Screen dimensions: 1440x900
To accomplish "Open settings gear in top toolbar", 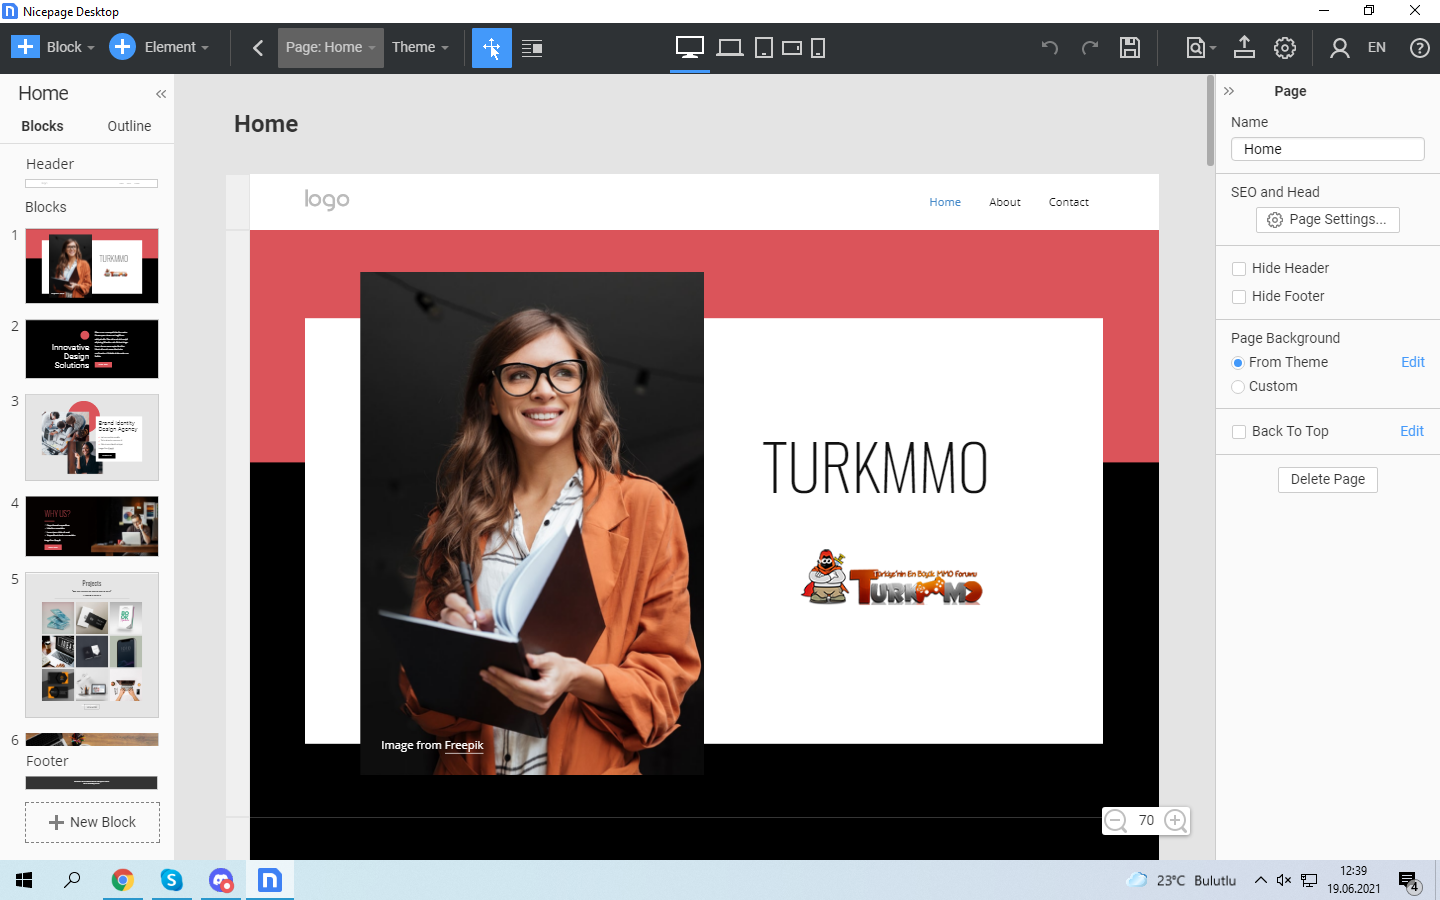I will click(1285, 47).
